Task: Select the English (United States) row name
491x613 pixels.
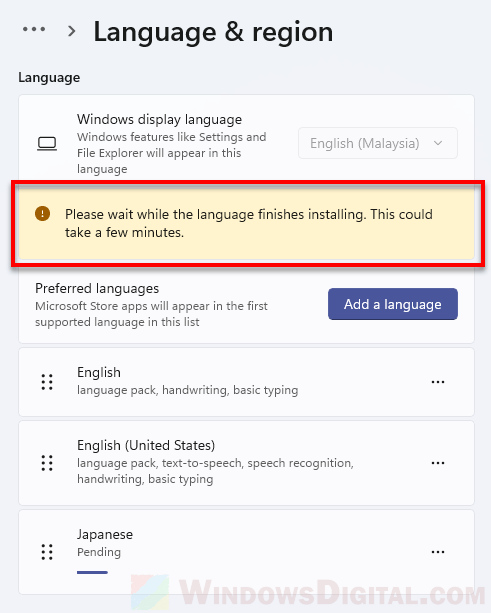Action: [146, 445]
